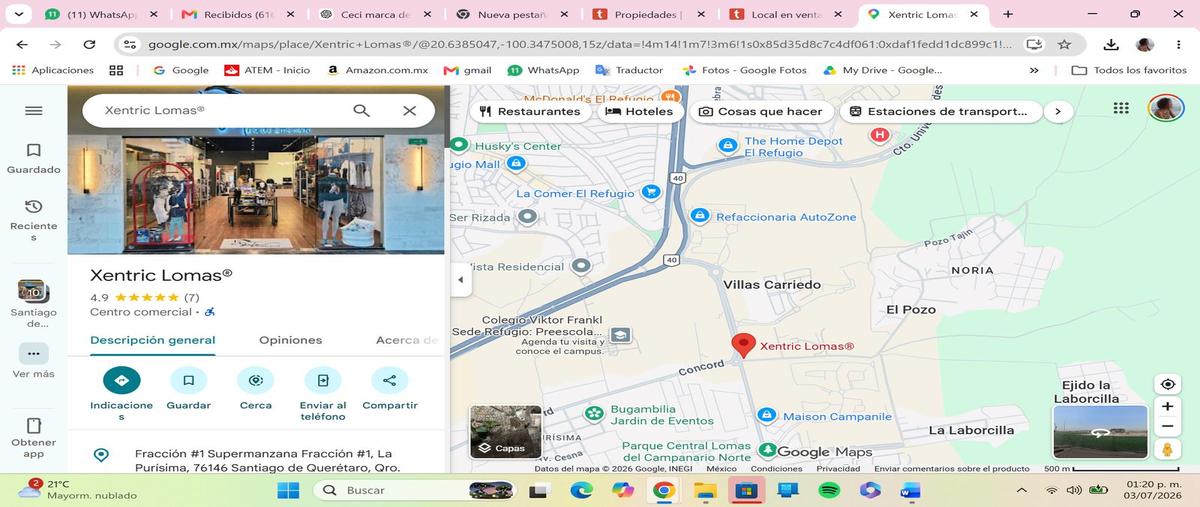Zoom in with the plus button
This screenshot has height=507, width=1200.
[1166, 407]
